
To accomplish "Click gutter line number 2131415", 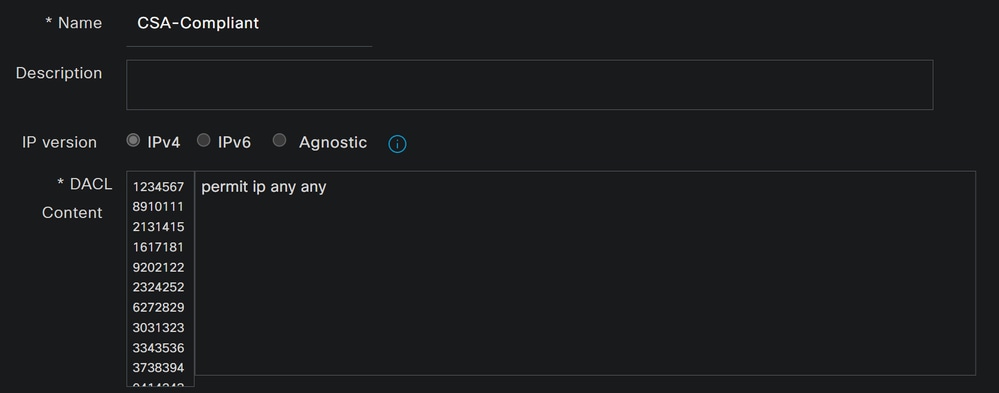I will 159,227.
